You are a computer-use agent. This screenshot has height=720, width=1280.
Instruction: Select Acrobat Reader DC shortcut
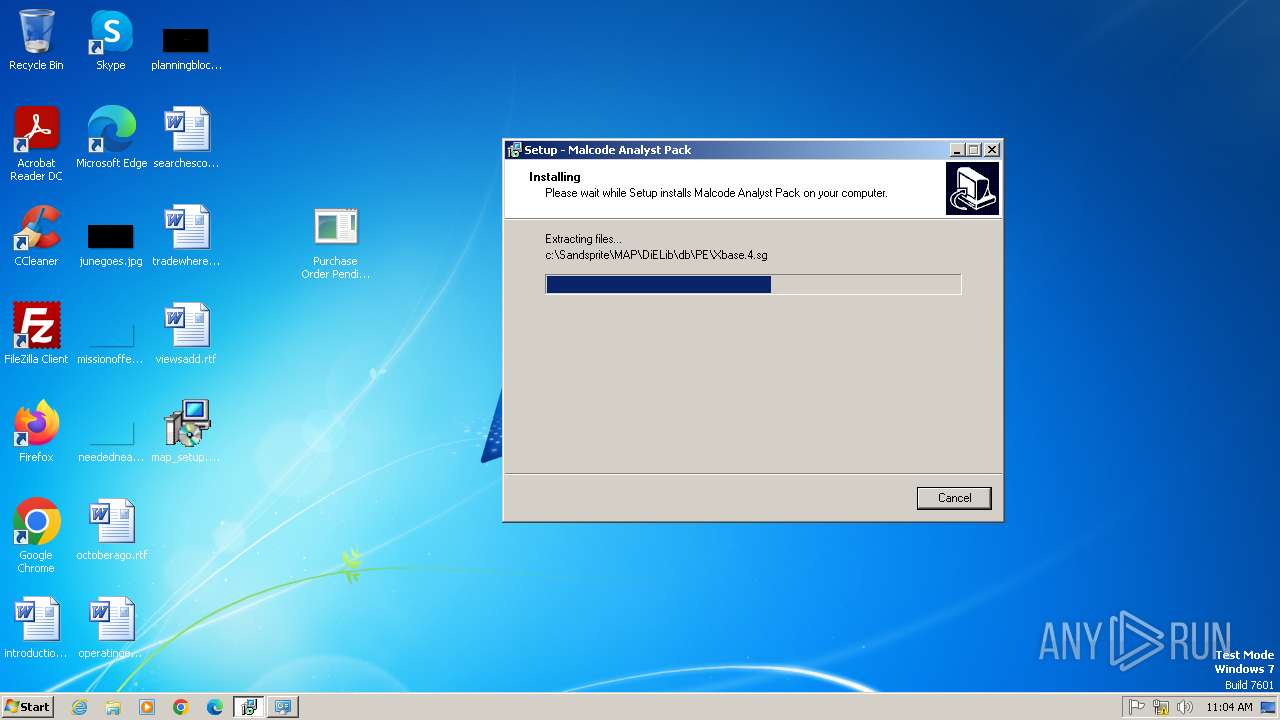(36, 144)
